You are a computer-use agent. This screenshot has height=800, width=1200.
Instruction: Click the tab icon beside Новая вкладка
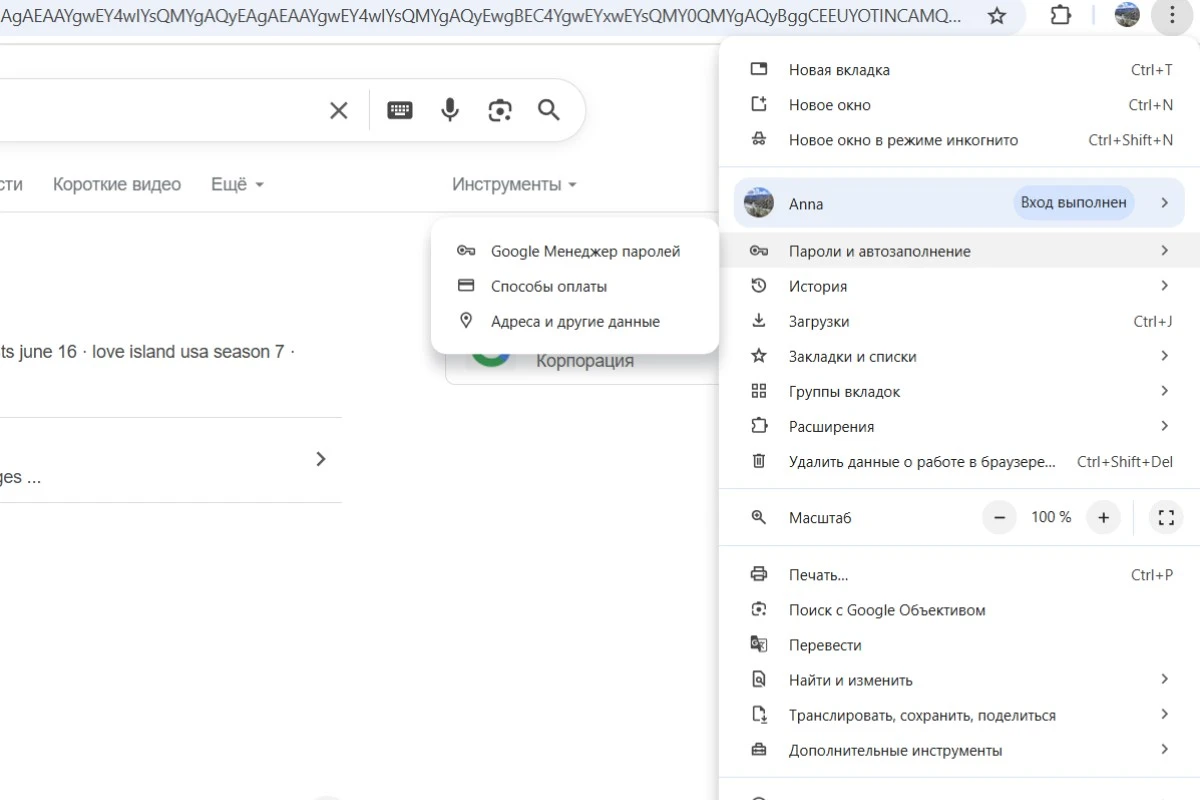pyautogui.click(x=759, y=69)
